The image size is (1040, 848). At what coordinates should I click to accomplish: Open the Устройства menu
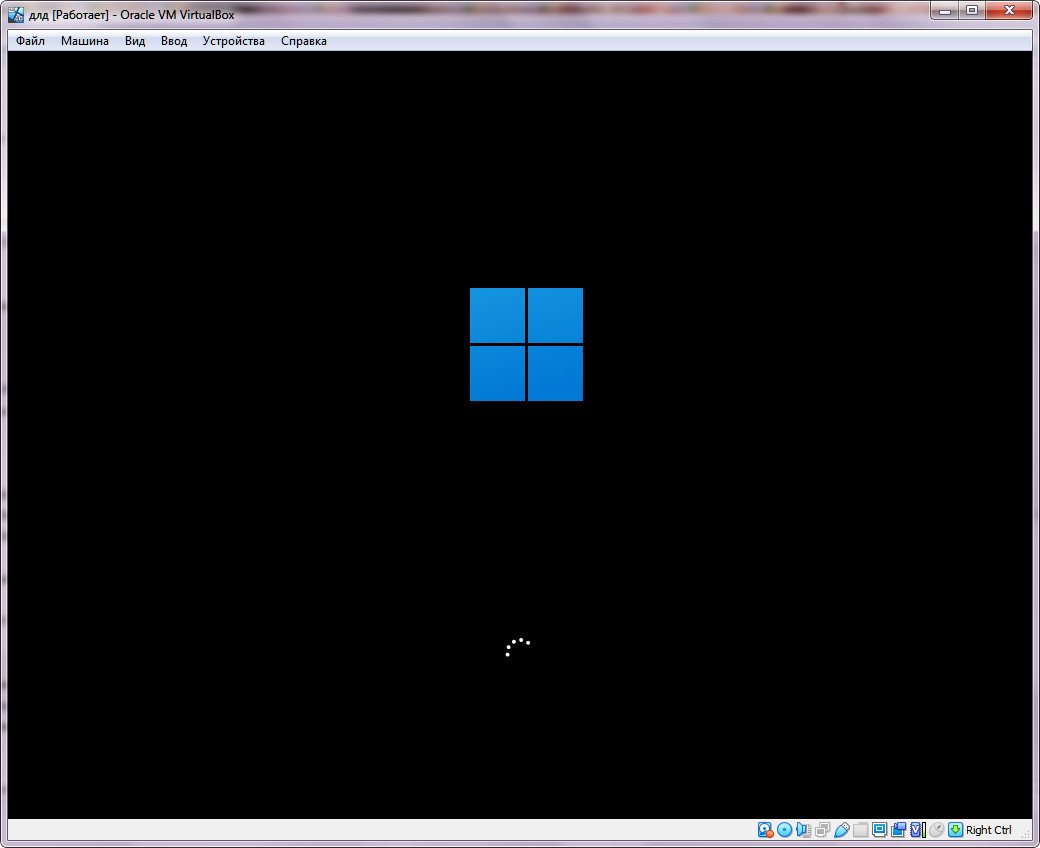[233, 40]
